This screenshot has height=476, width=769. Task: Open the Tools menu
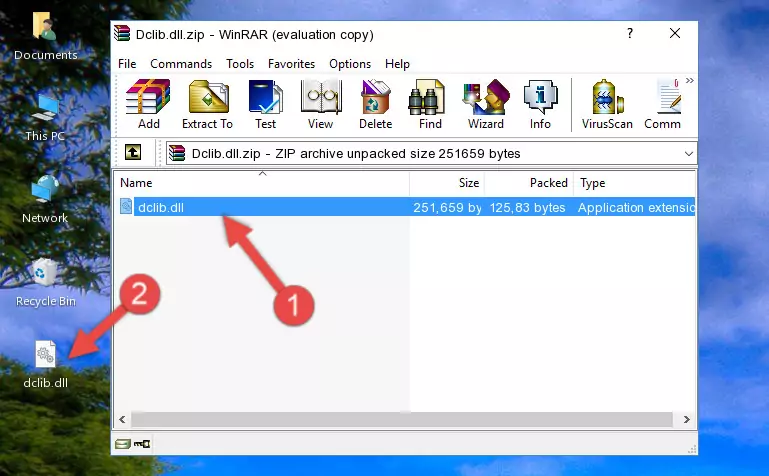[x=240, y=64]
